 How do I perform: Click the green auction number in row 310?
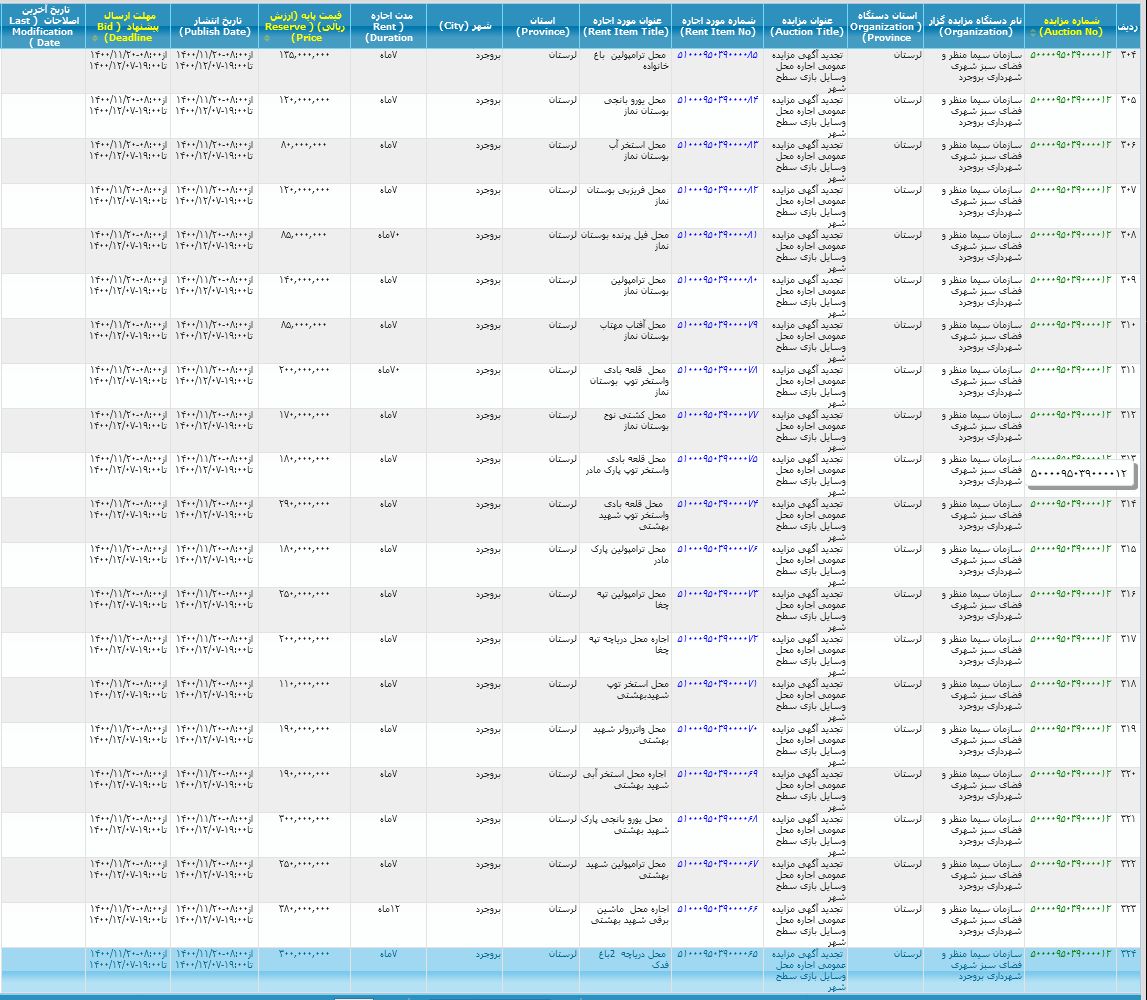tap(1070, 325)
